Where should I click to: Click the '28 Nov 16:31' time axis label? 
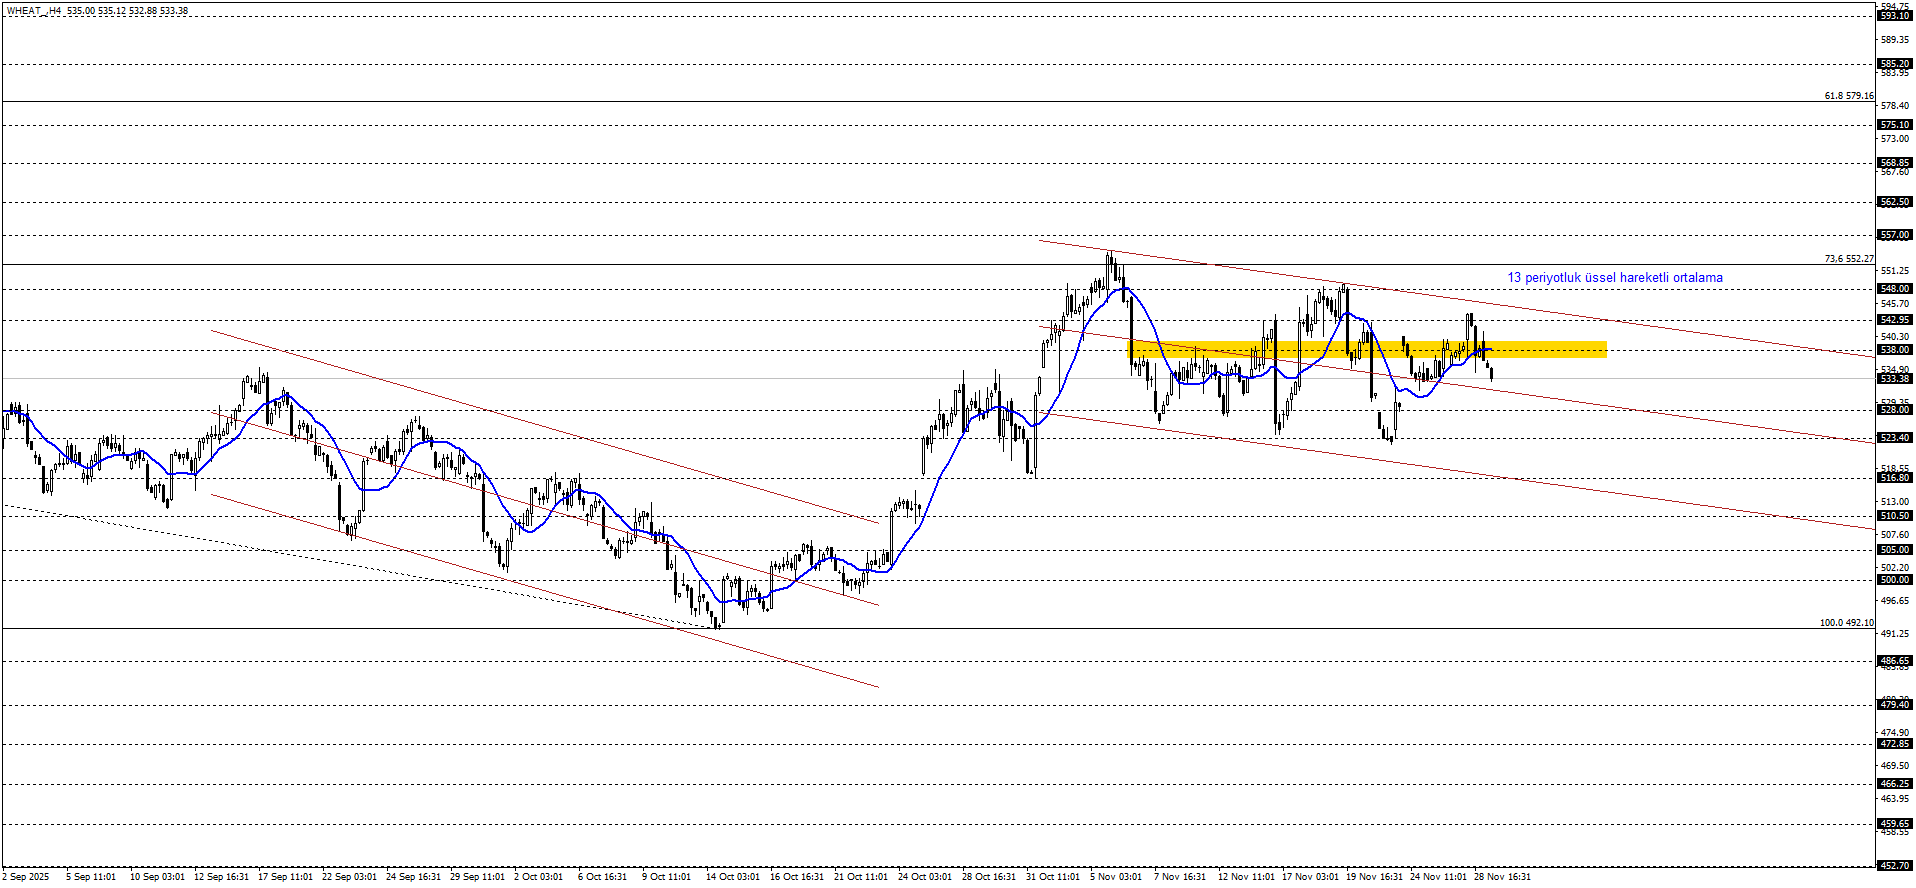(1502, 877)
